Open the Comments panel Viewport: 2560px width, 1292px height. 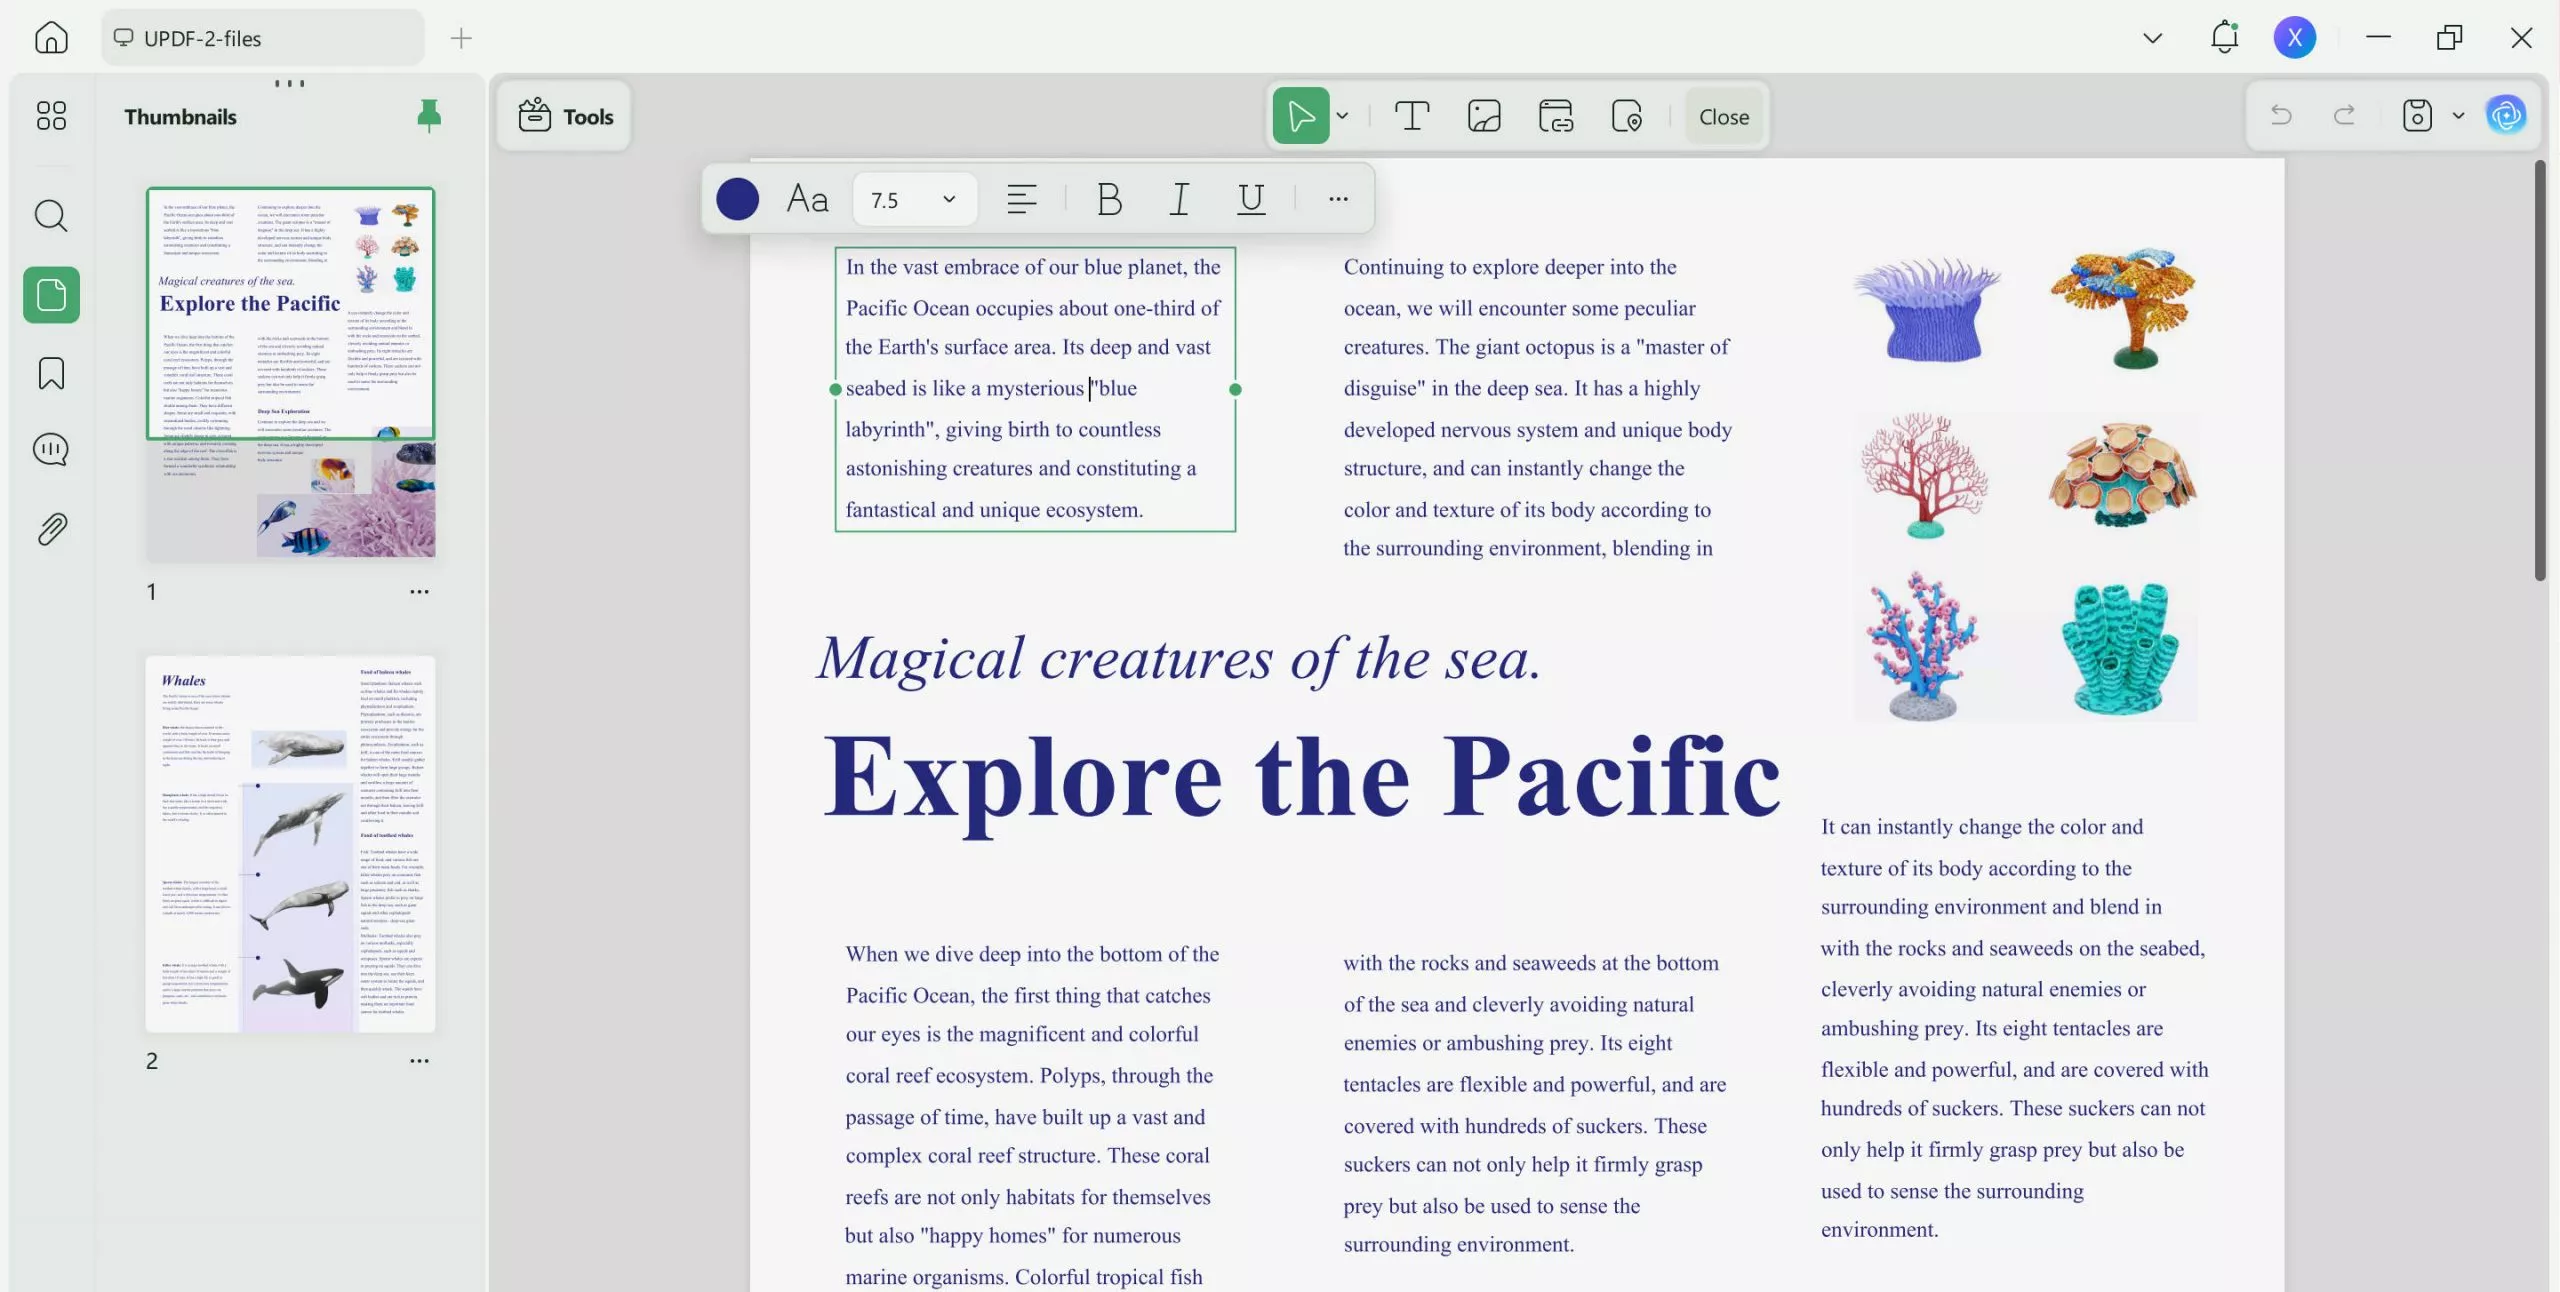(x=50, y=449)
